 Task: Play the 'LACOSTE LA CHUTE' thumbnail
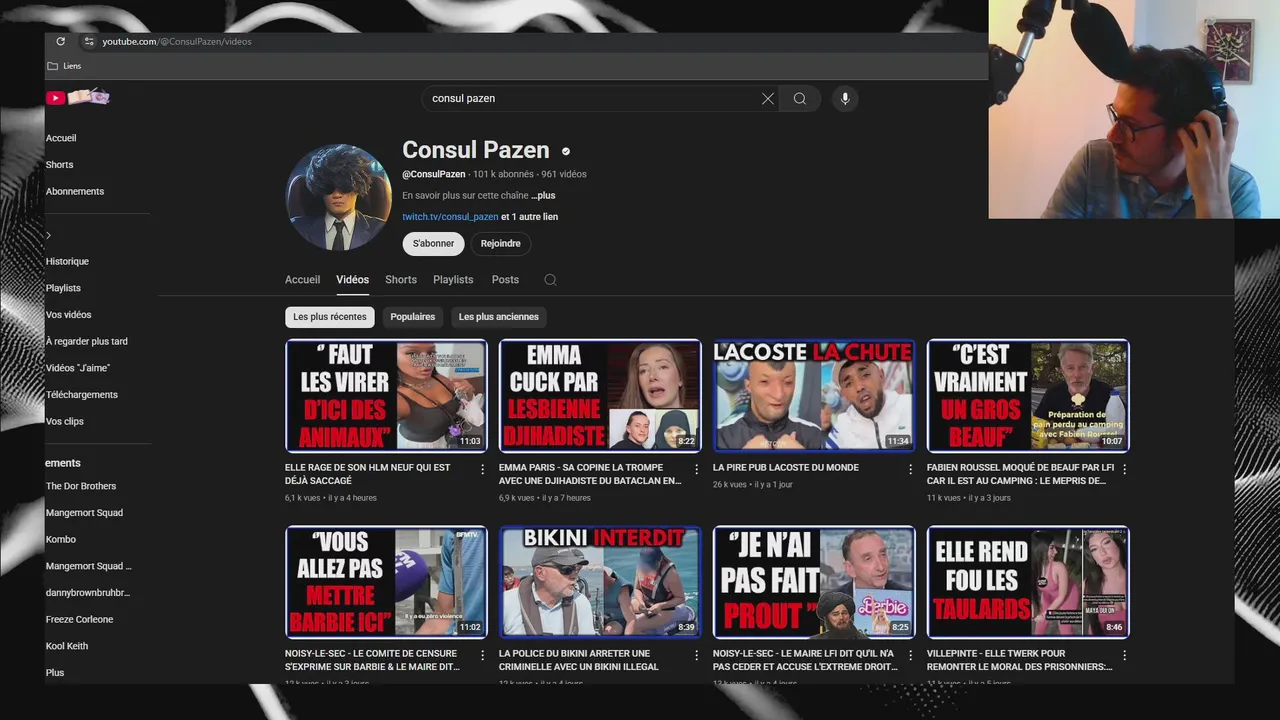[x=814, y=396]
